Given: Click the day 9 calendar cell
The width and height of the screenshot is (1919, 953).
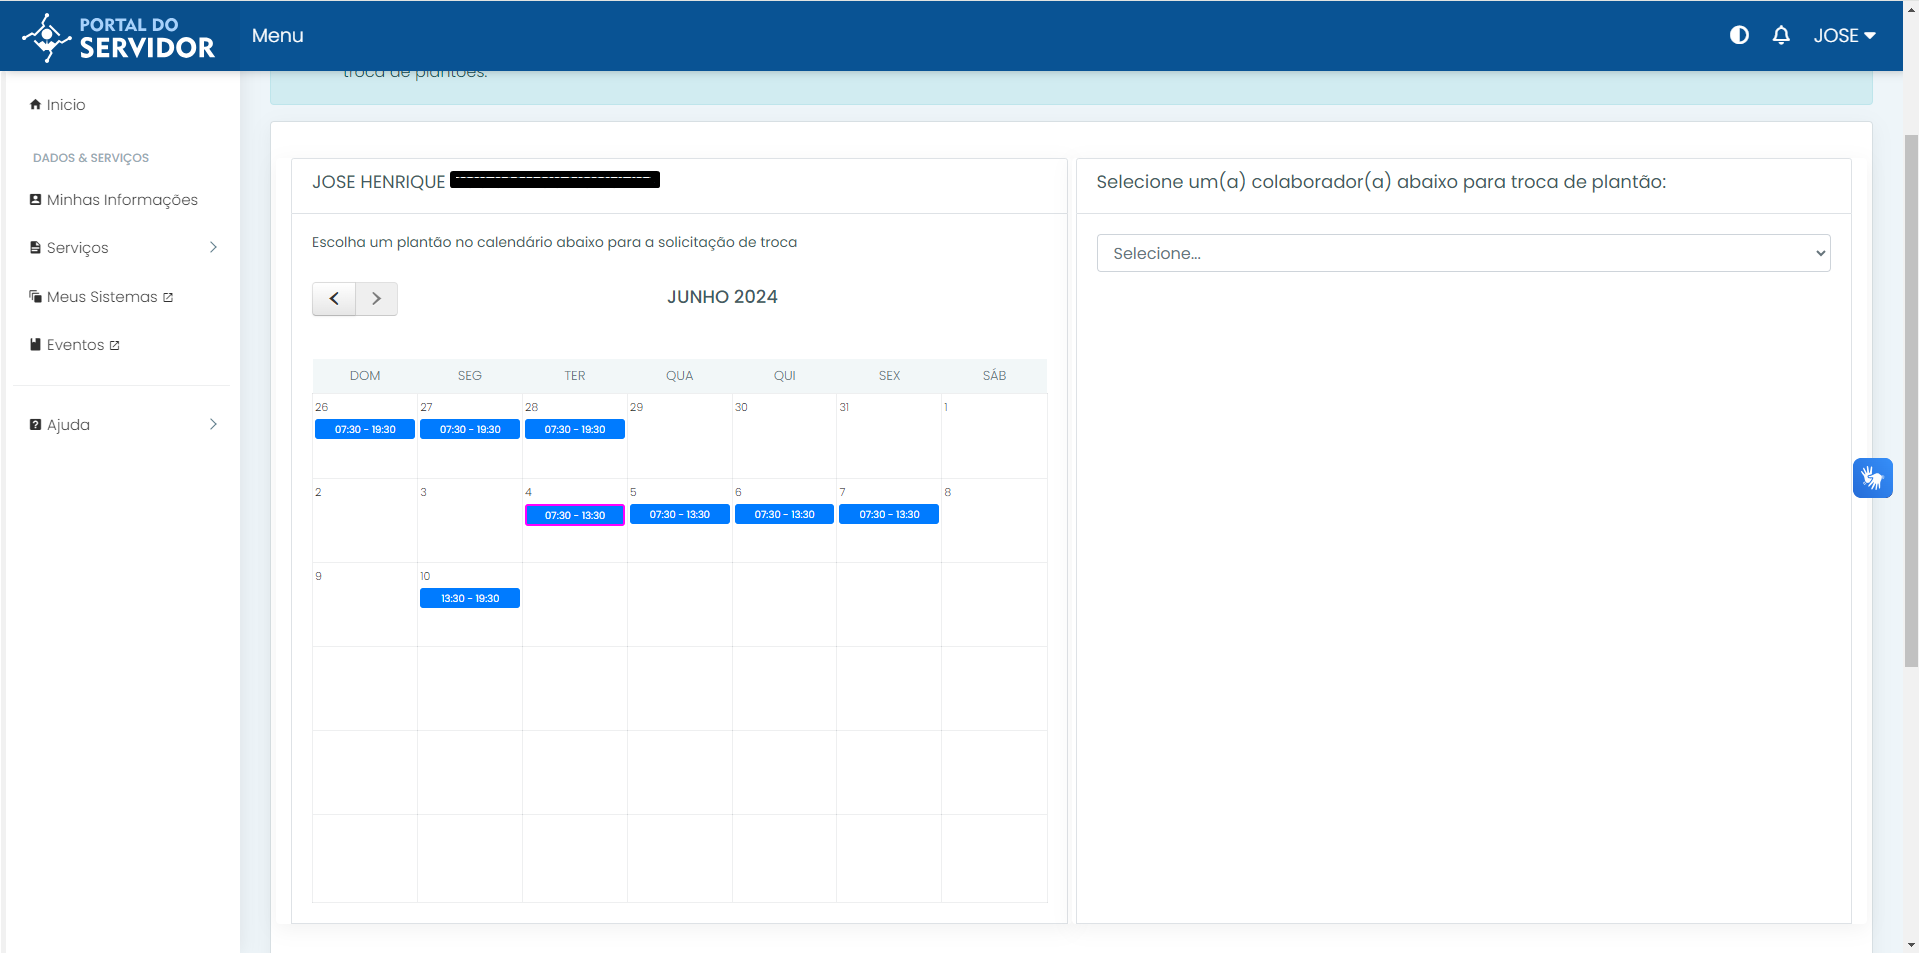Looking at the screenshot, I should [365, 605].
